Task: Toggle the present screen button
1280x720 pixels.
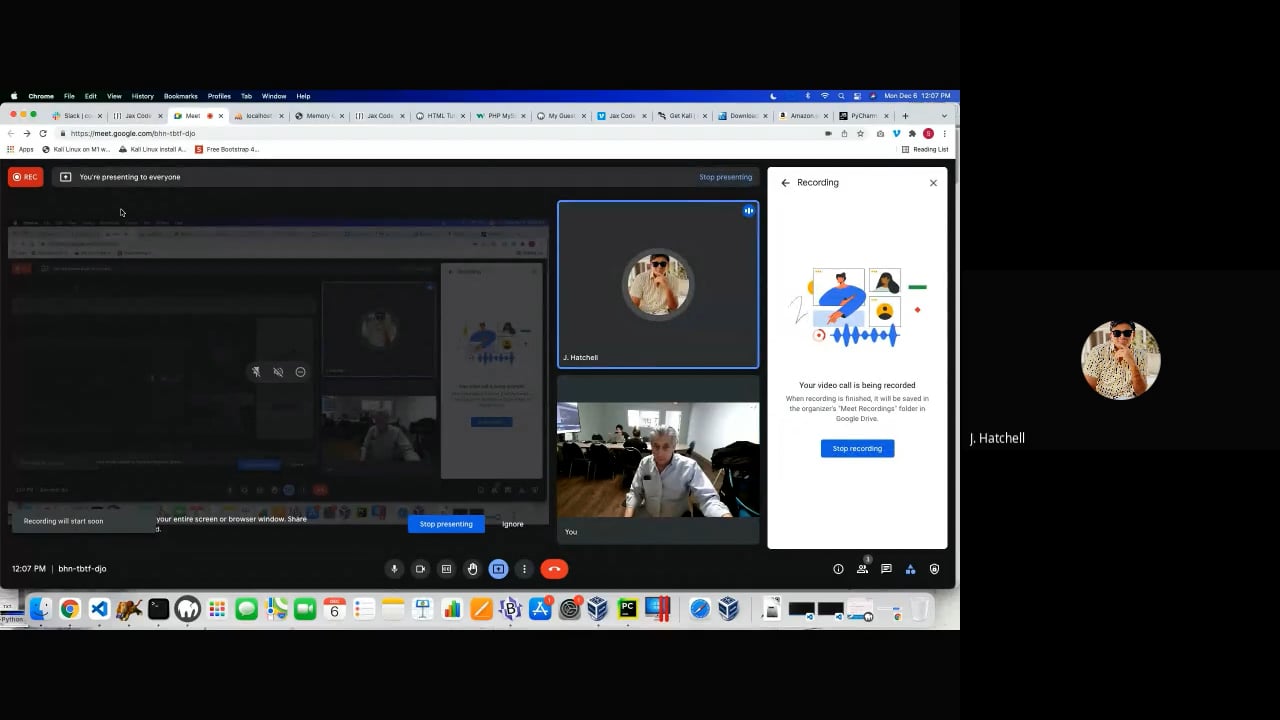Action: click(x=498, y=569)
